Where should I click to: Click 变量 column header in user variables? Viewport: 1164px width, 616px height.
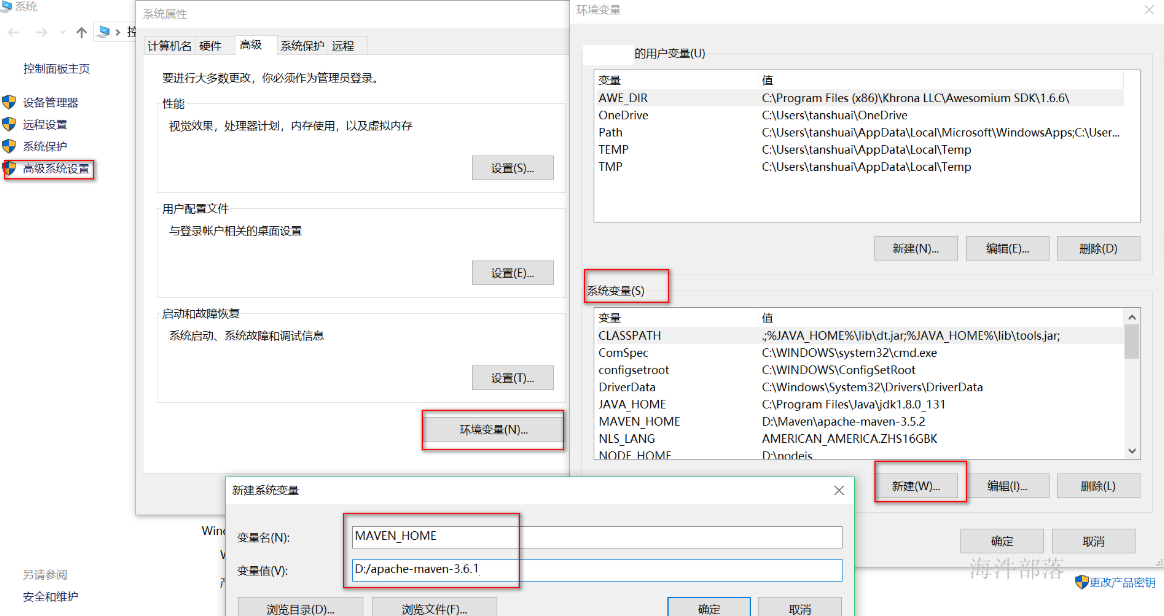coord(609,80)
